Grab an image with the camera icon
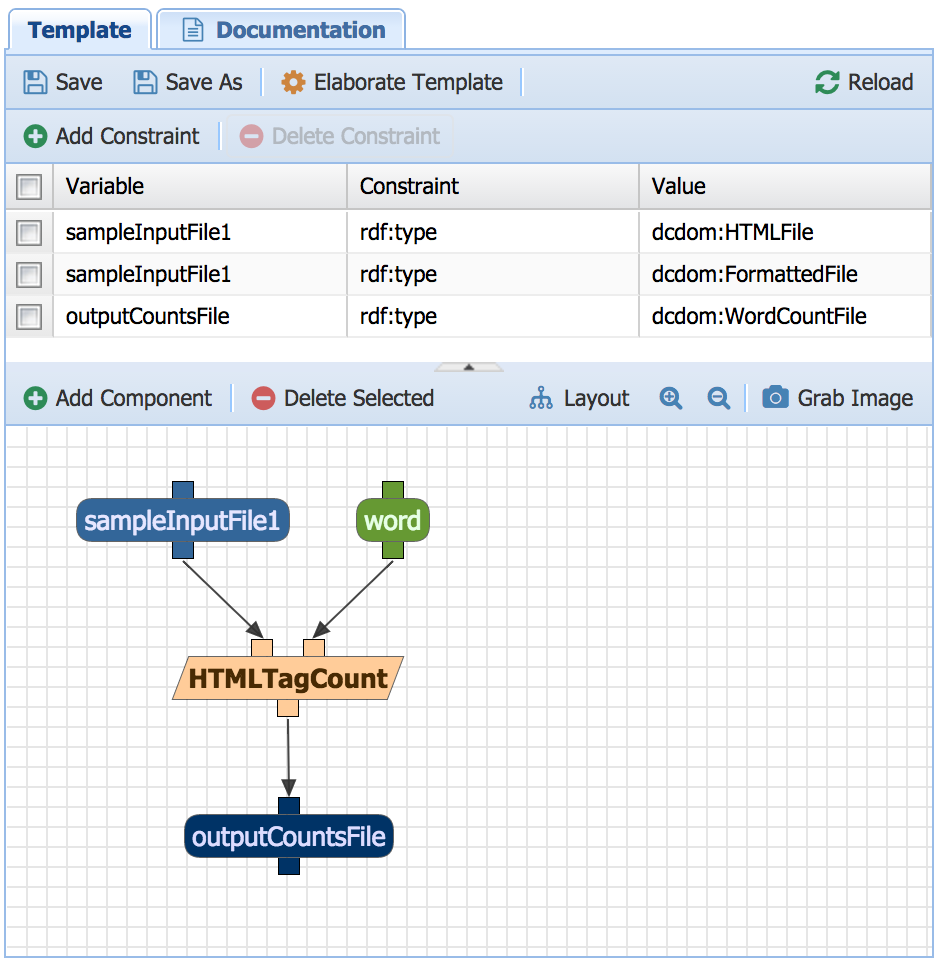Screen dimensions: 940x962 (x=775, y=398)
